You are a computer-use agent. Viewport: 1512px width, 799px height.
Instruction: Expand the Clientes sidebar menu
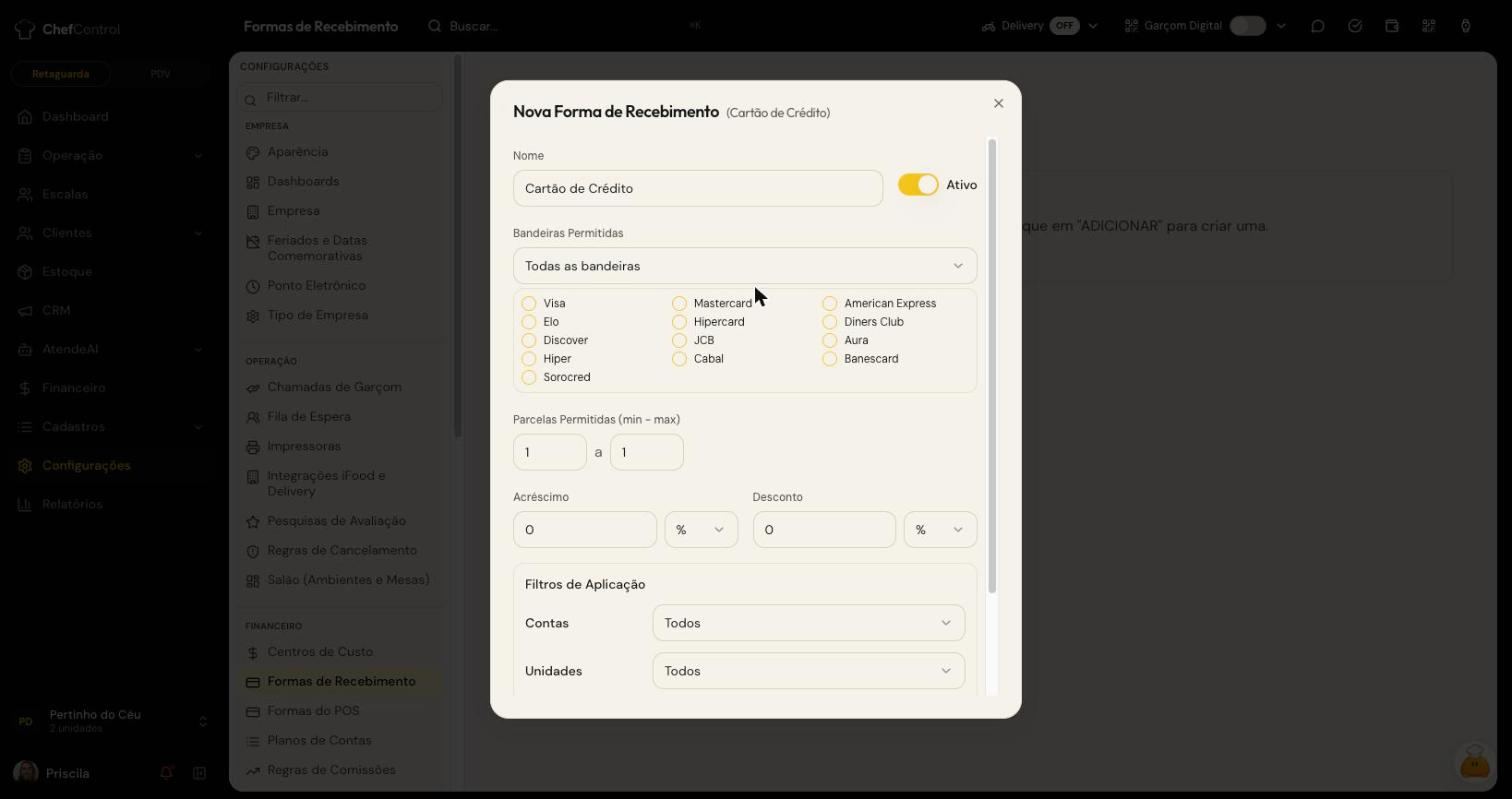click(x=110, y=233)
